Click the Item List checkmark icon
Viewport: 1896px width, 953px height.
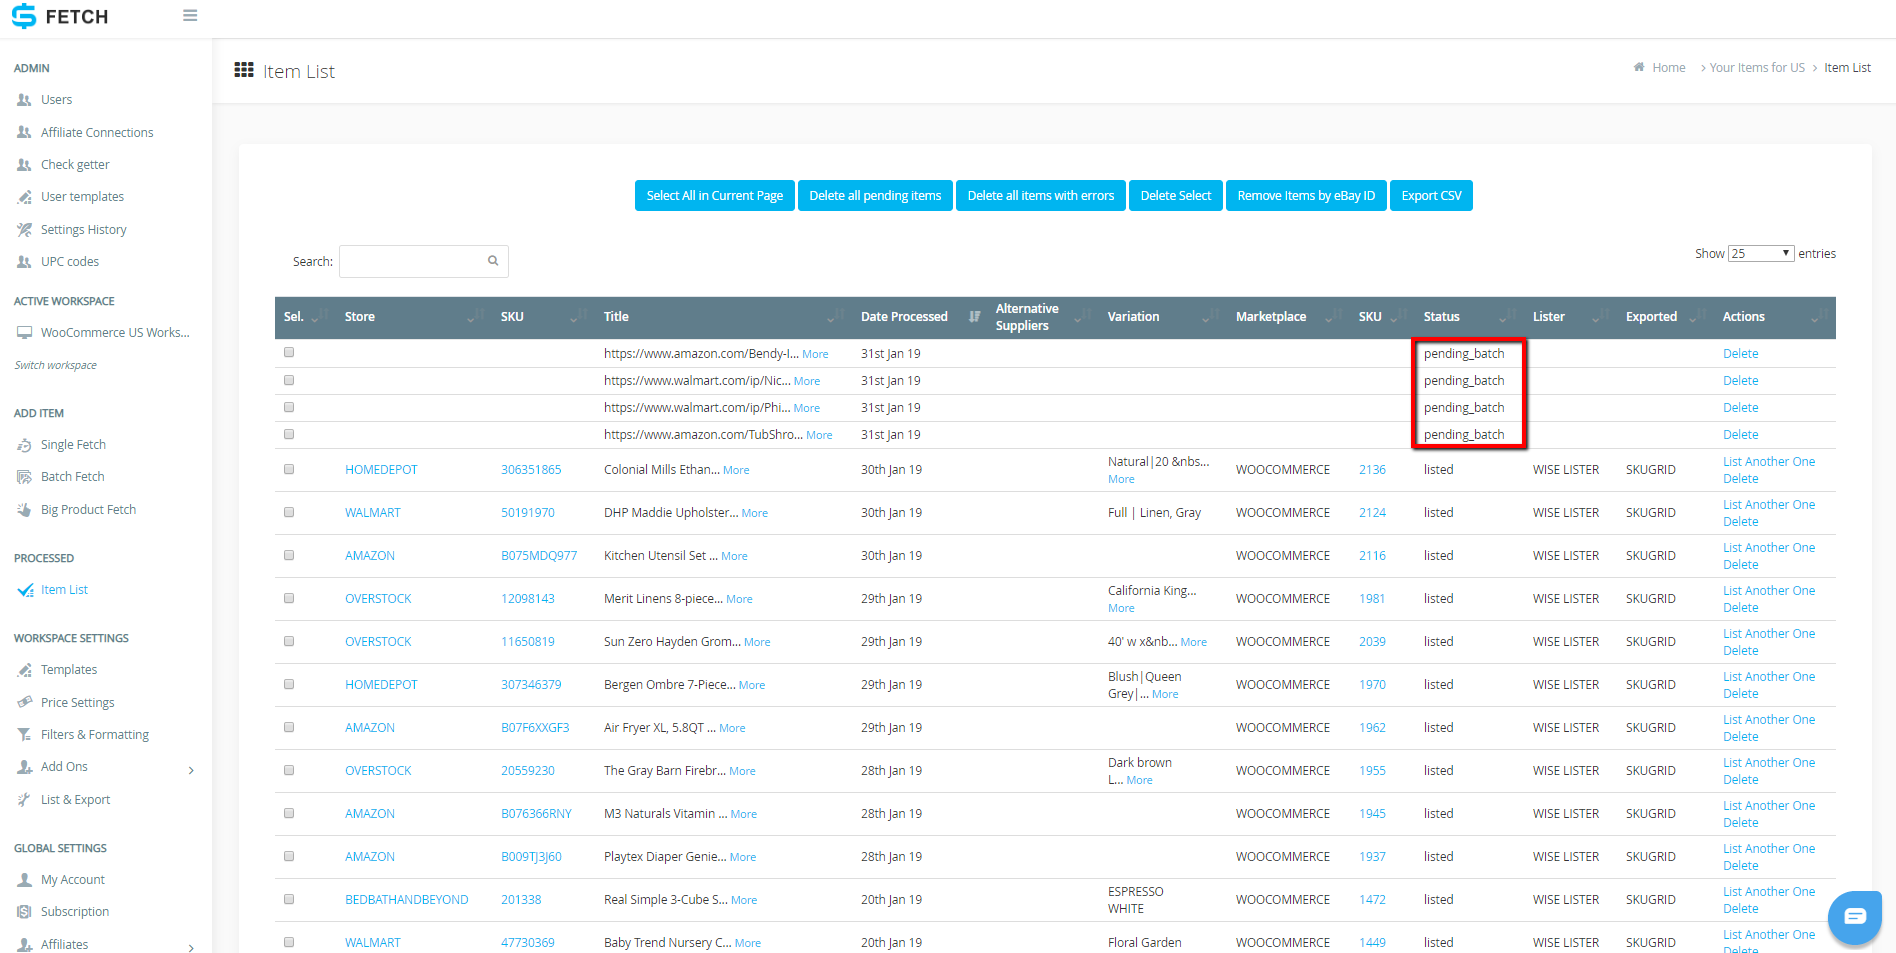(25, 590)
